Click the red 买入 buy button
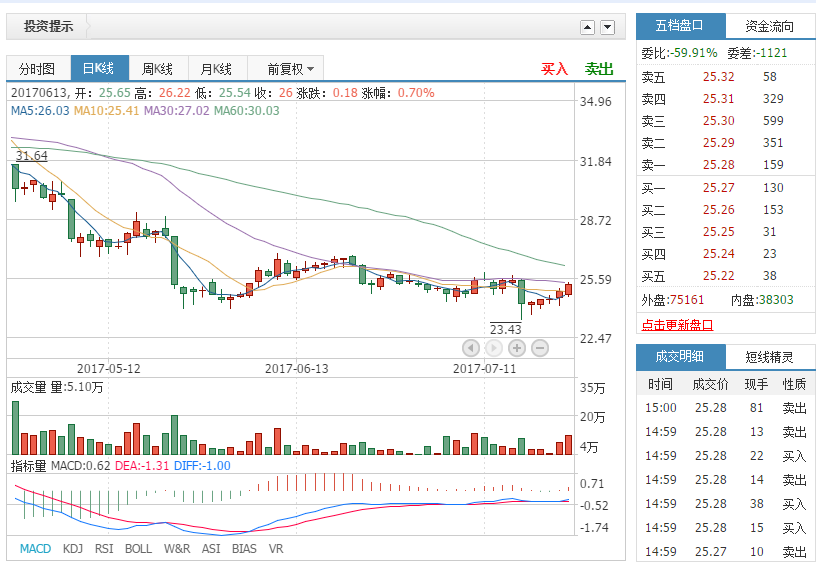The image size is (823, 578). (x=553, y=68)
